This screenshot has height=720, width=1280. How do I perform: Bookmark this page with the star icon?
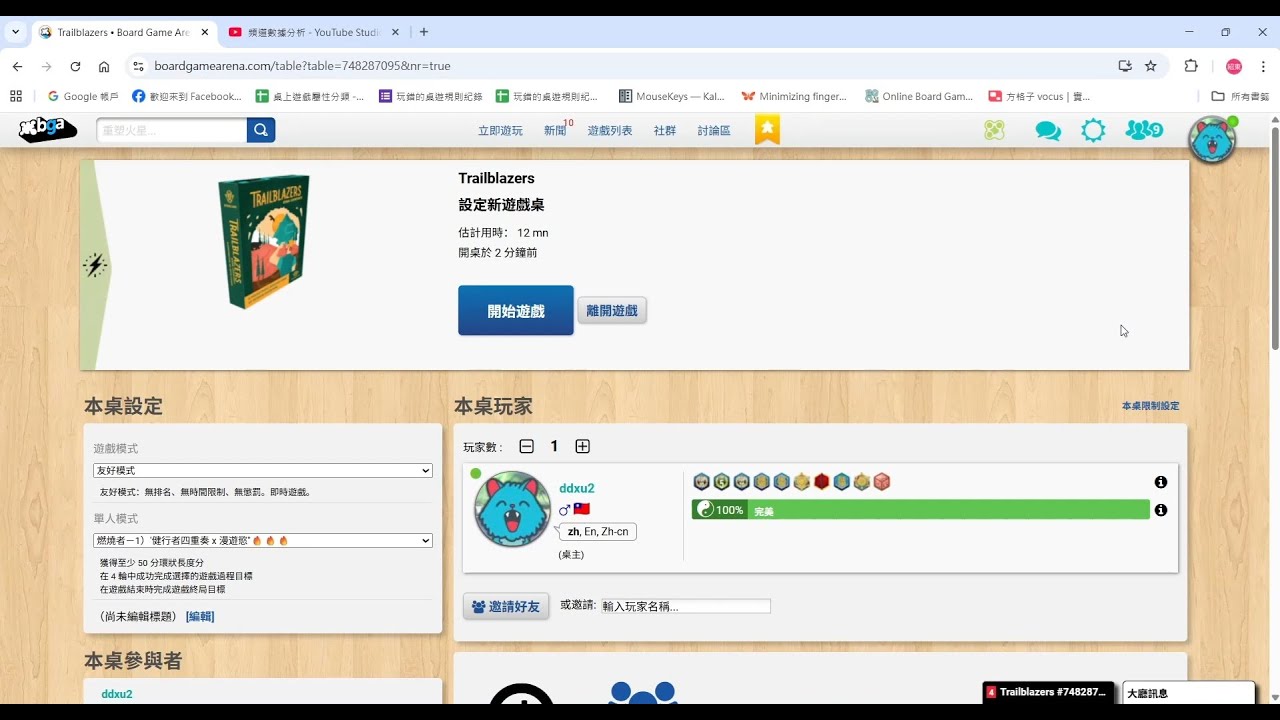1151,66
